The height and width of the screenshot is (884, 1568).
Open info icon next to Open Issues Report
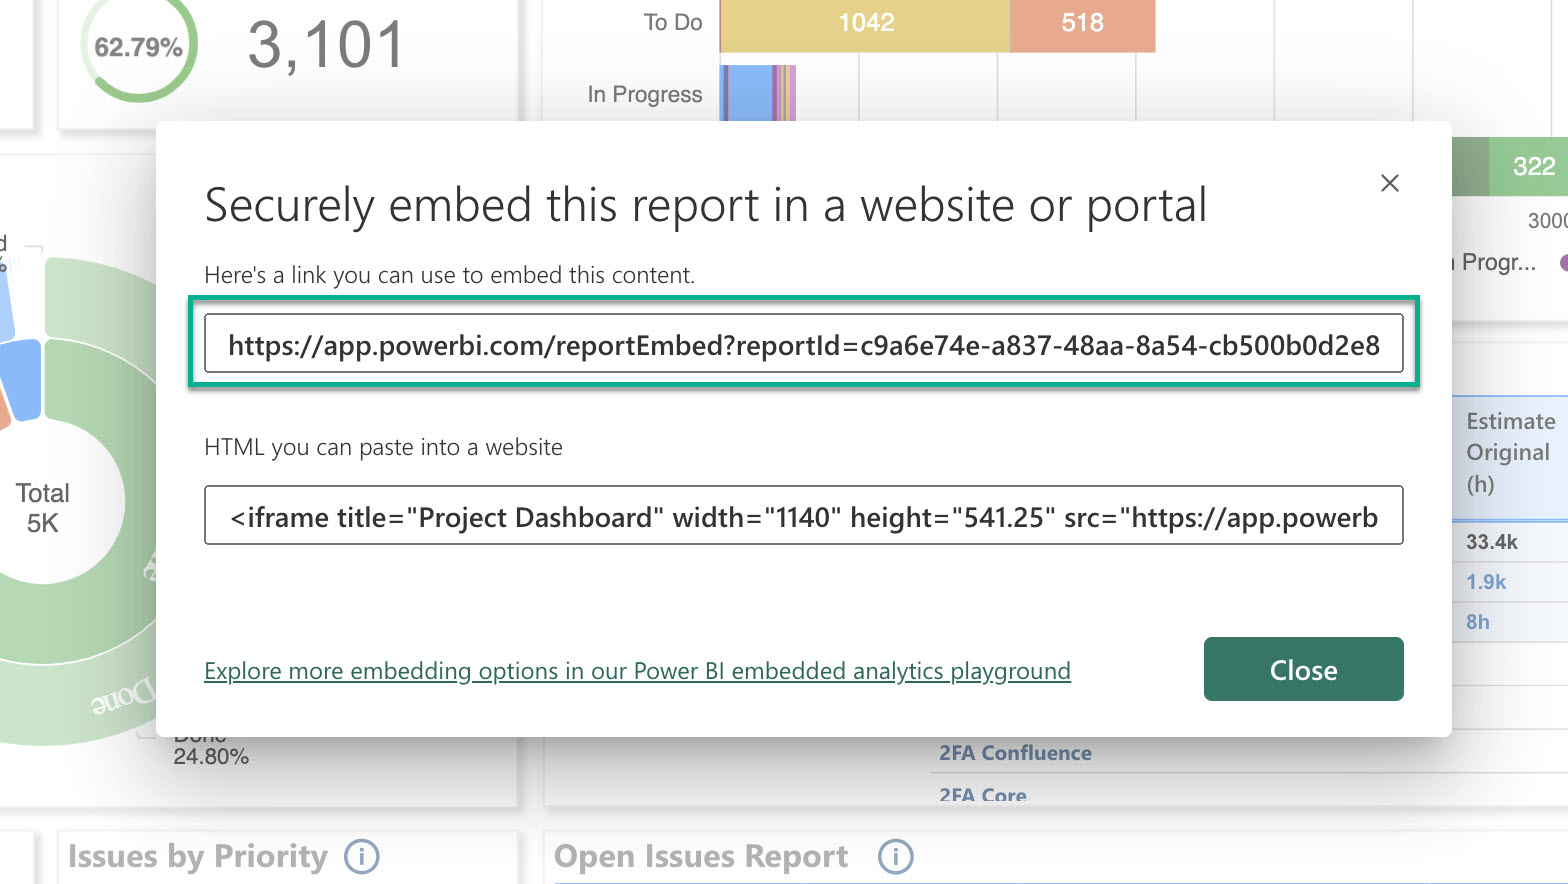pos(895,856)
